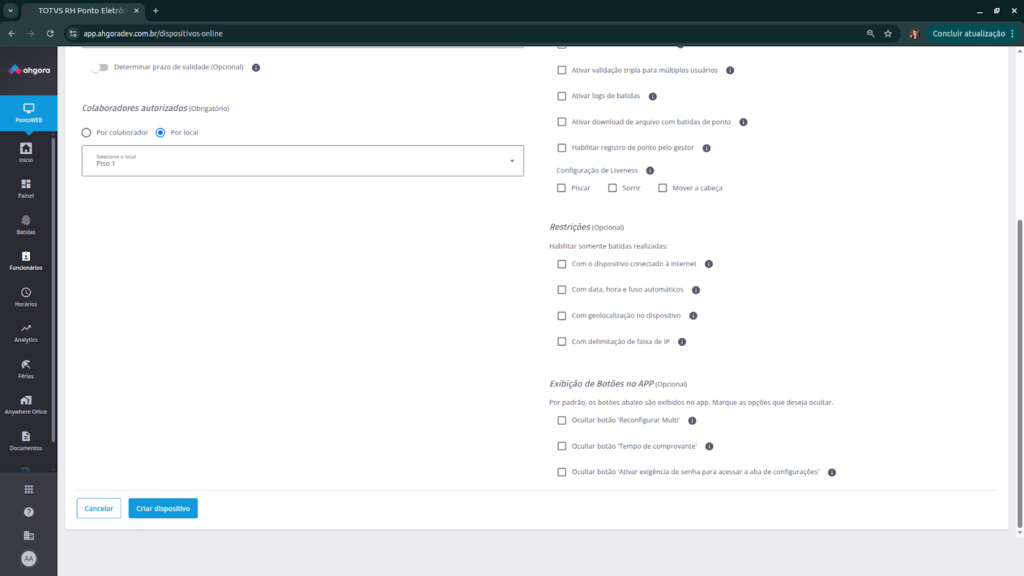This screenshot has height=576, width=1024.
Task: Open the Férias beach umbrella icon
Action: (26, 364)
